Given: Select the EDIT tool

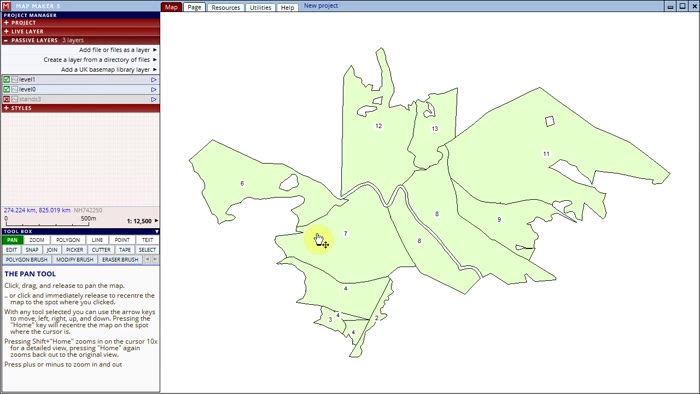Looking at the screenshot, I should pos(12,250).
